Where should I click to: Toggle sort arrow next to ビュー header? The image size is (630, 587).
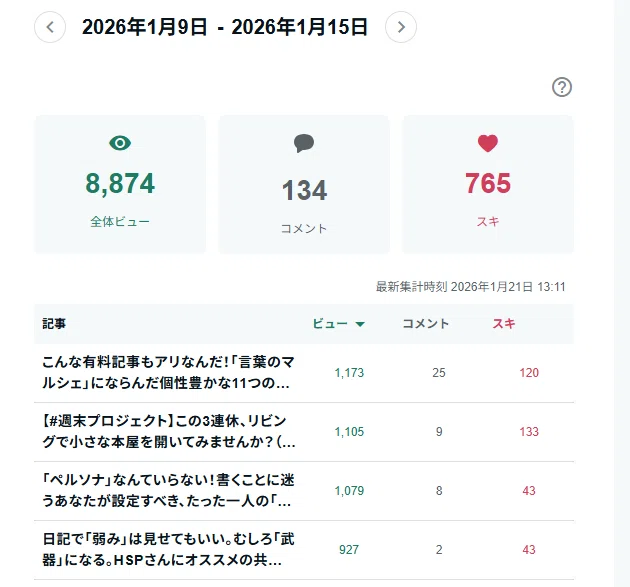click(x=360, y=324)
